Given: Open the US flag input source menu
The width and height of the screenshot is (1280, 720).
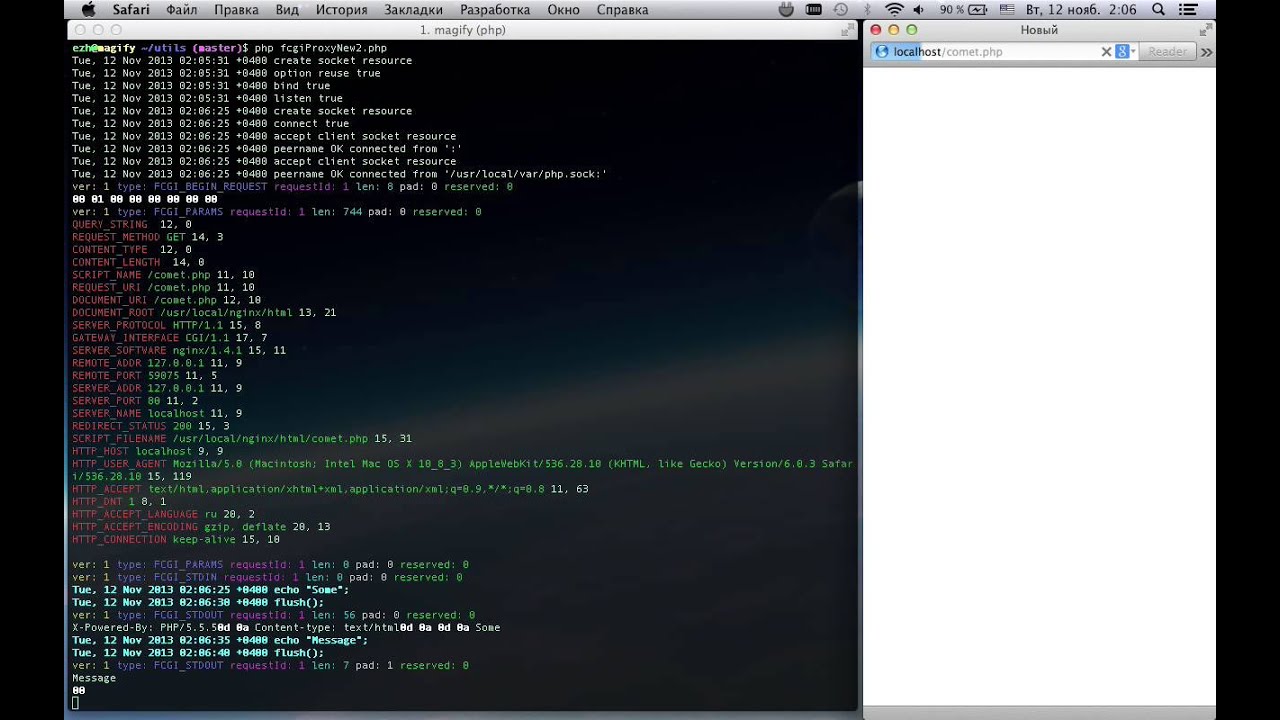Looking at the screenshot, I should click(1006, 9).
